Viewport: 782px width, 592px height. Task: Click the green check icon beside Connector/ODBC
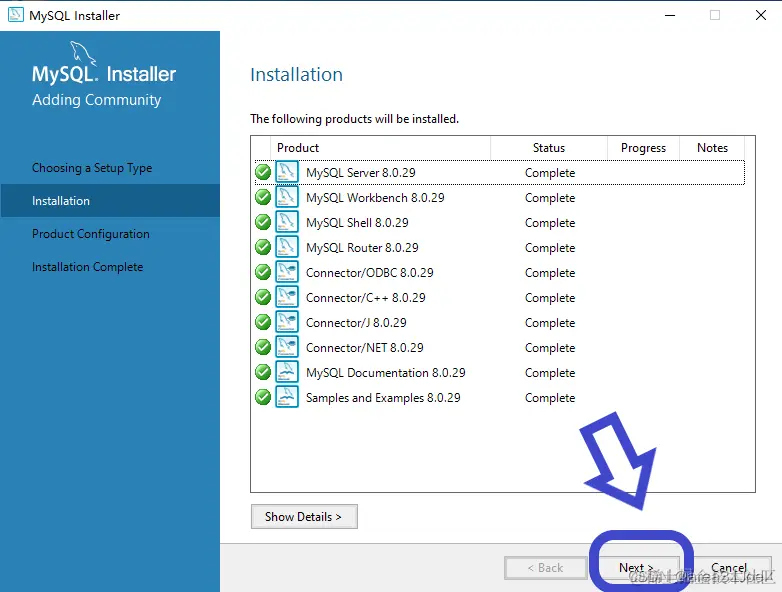click(263, 272)
